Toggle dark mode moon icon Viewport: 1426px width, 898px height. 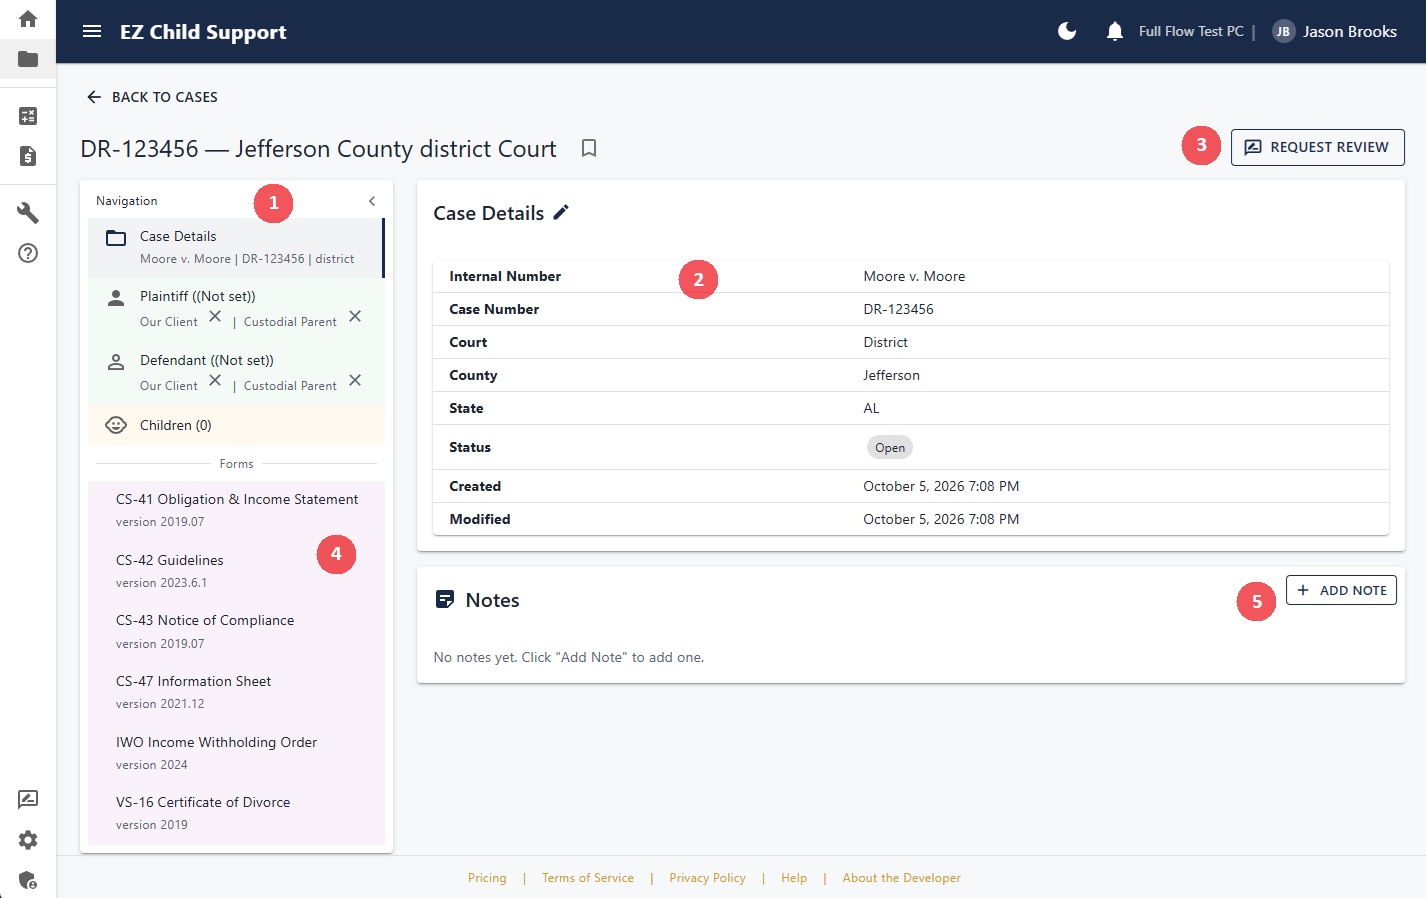[1067, 31]
